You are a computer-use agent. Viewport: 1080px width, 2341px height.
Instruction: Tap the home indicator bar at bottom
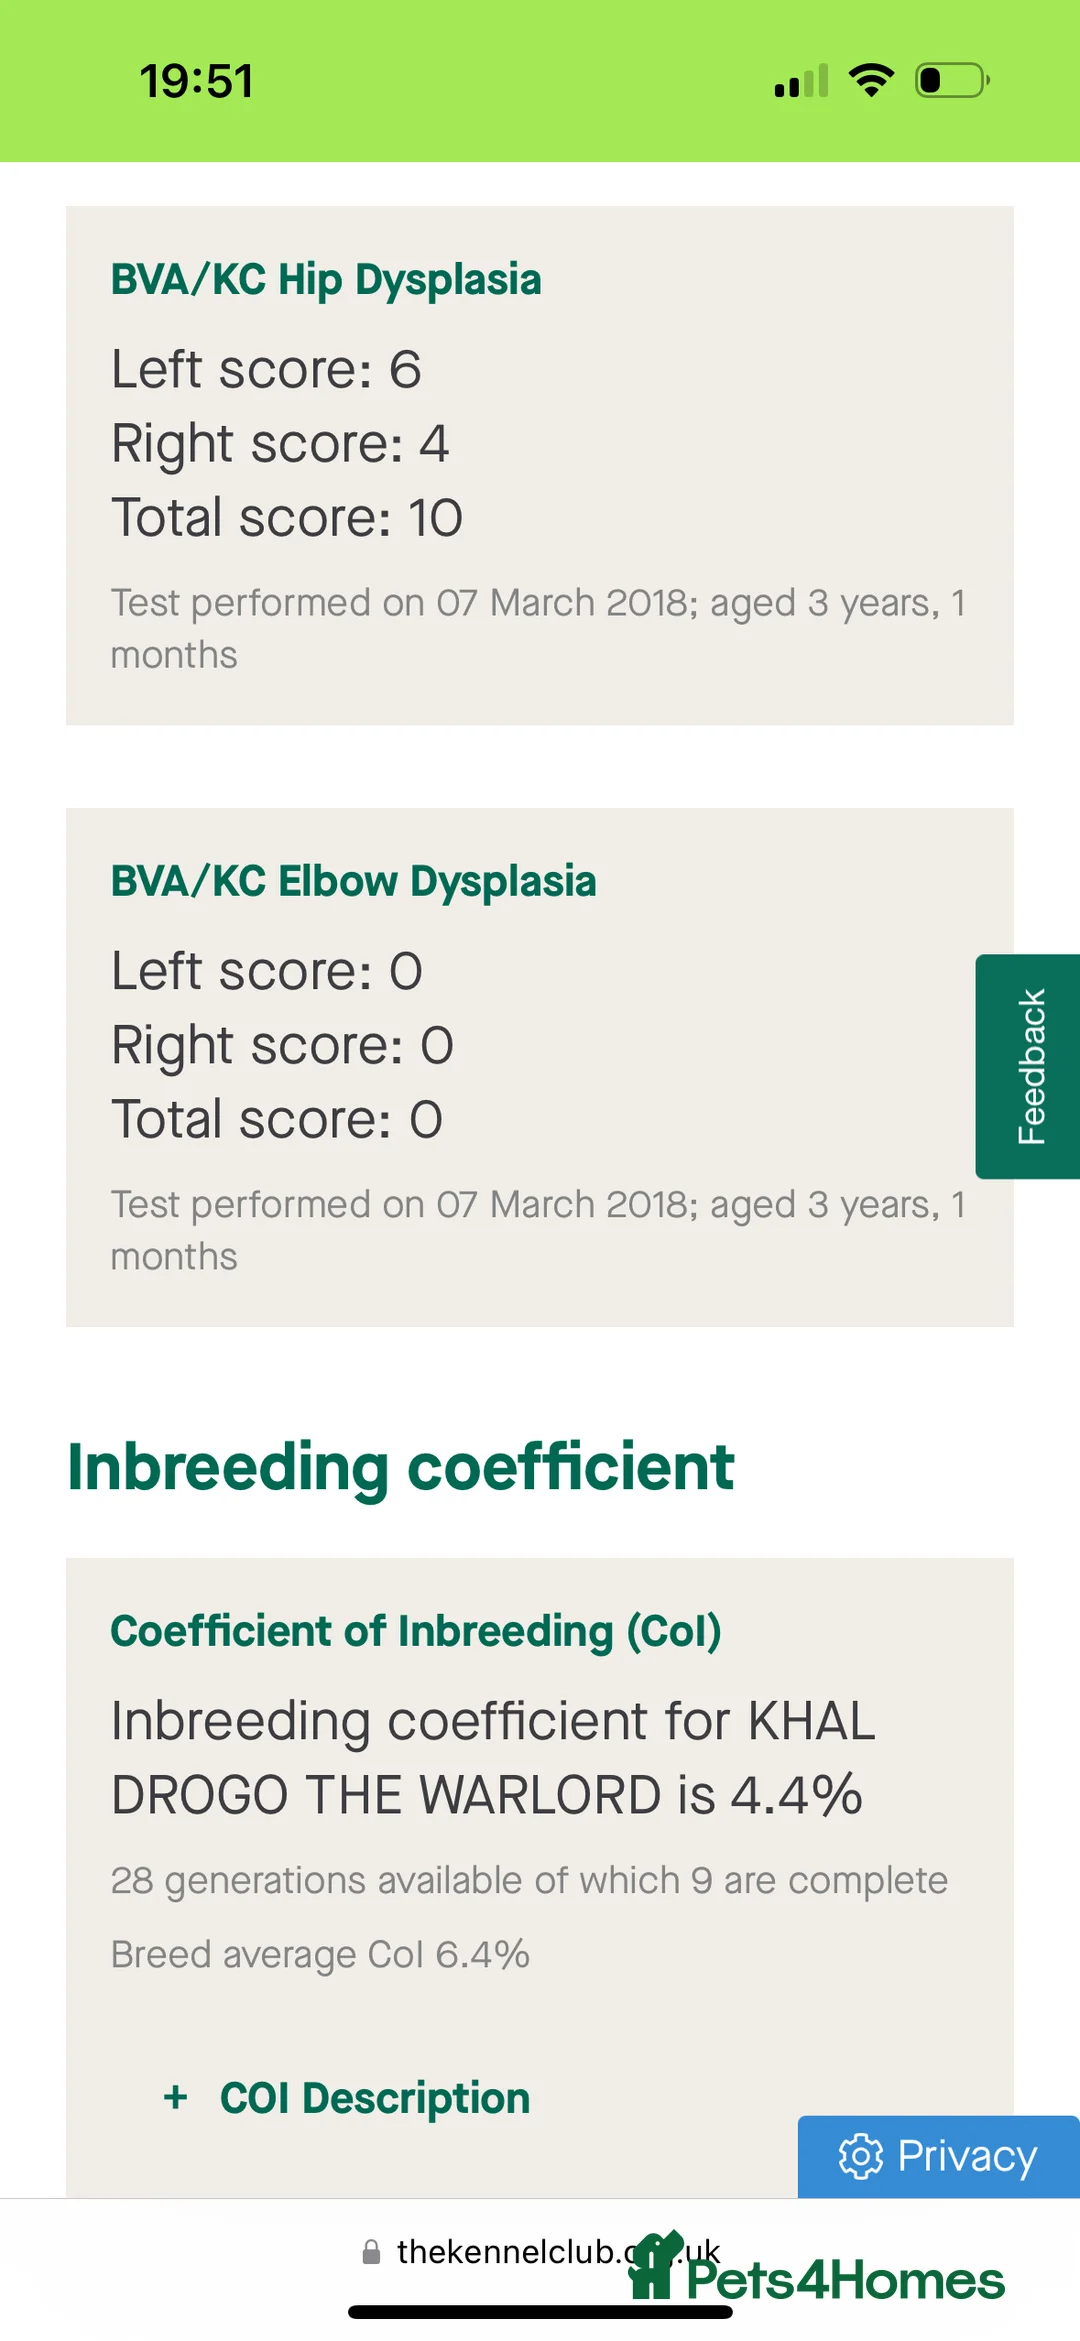pos(540,2312)
